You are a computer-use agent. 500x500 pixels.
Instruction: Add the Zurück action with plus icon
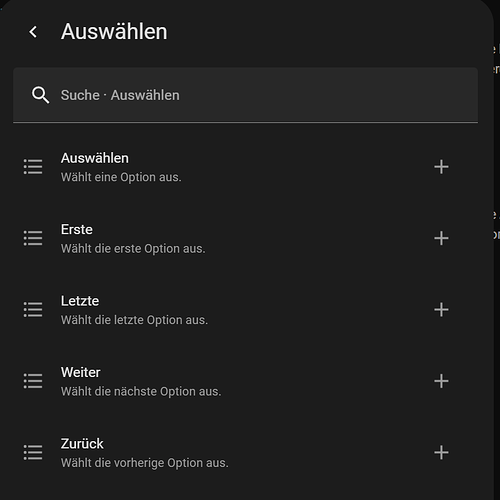[x=441, y=452]
